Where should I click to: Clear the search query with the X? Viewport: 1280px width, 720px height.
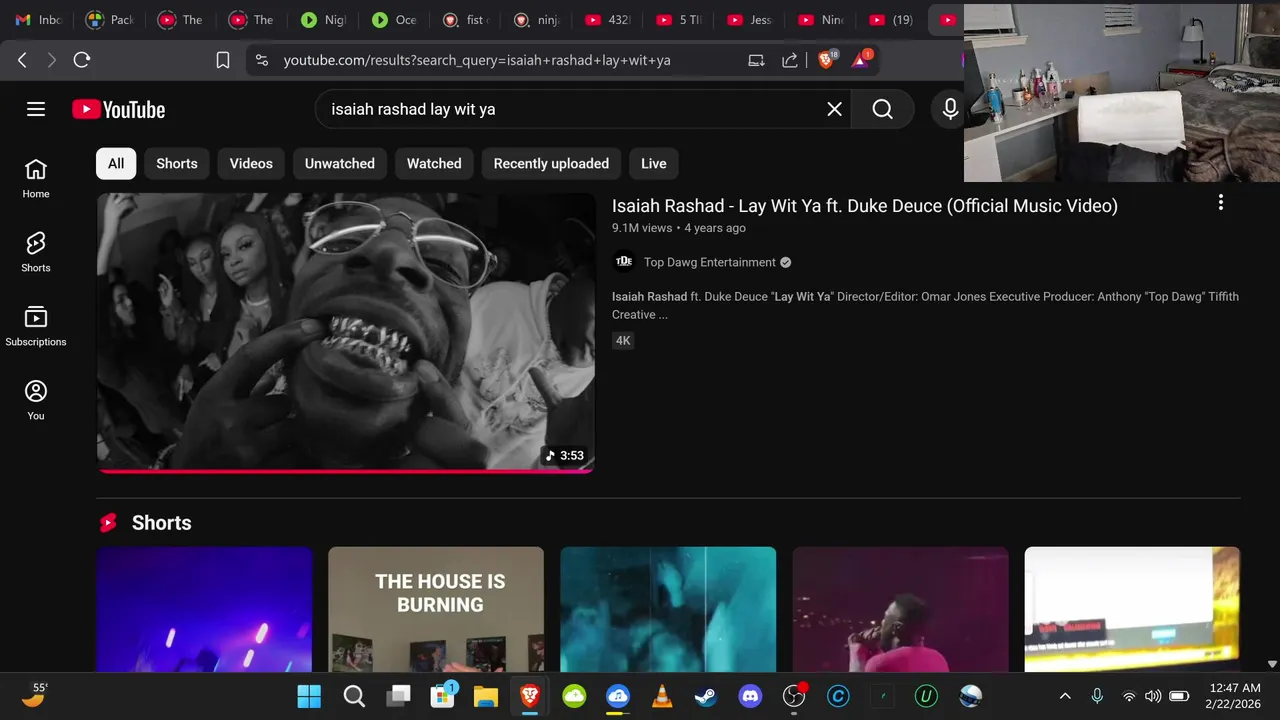click(834, 109)
